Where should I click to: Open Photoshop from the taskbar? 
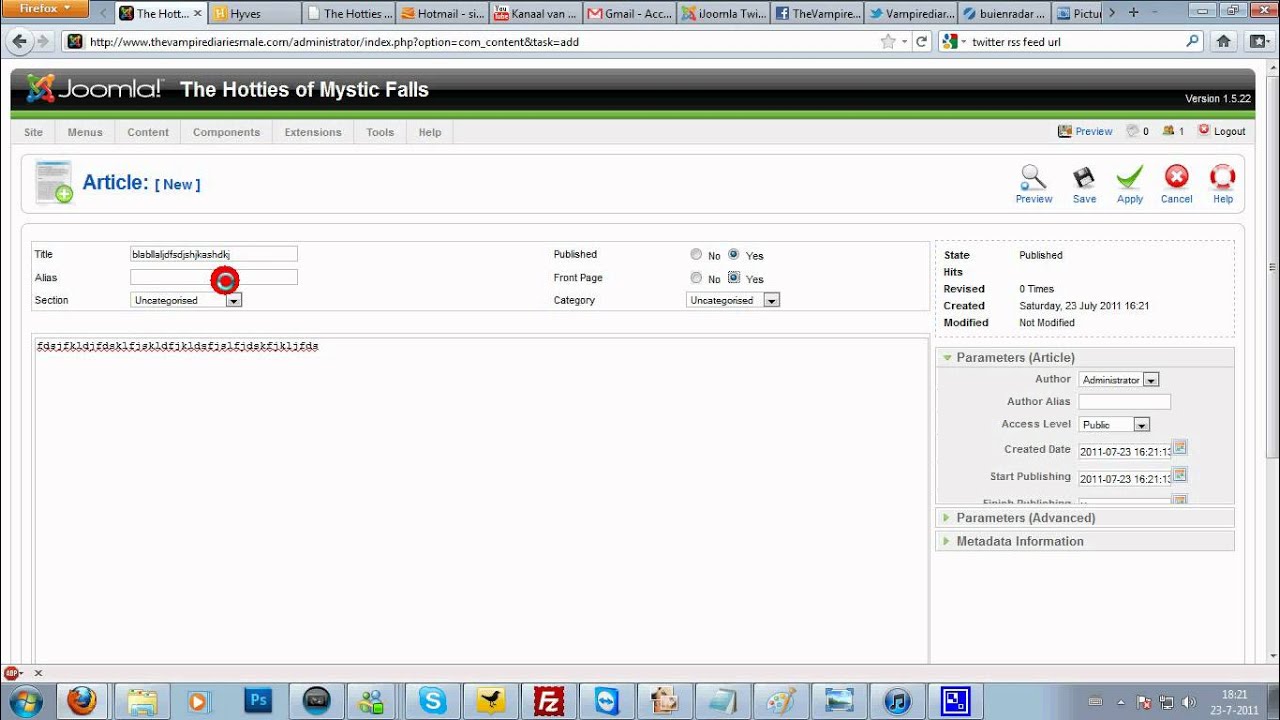(258, 700)
